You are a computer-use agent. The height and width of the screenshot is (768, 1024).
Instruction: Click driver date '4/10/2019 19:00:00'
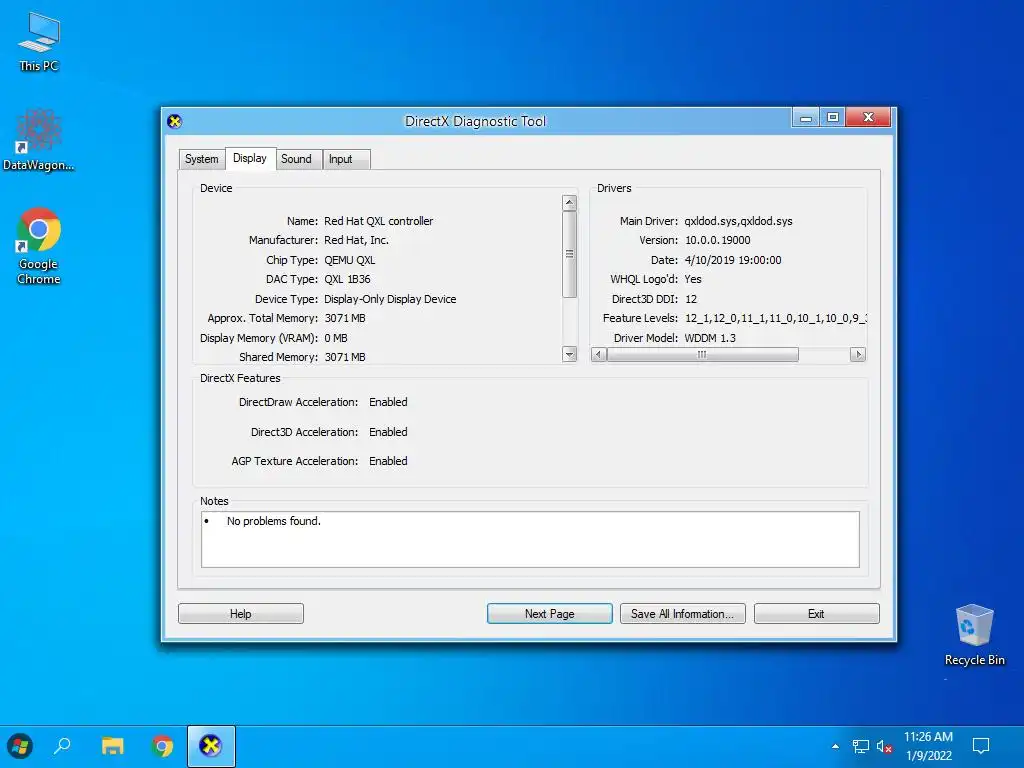pos(733,260)
